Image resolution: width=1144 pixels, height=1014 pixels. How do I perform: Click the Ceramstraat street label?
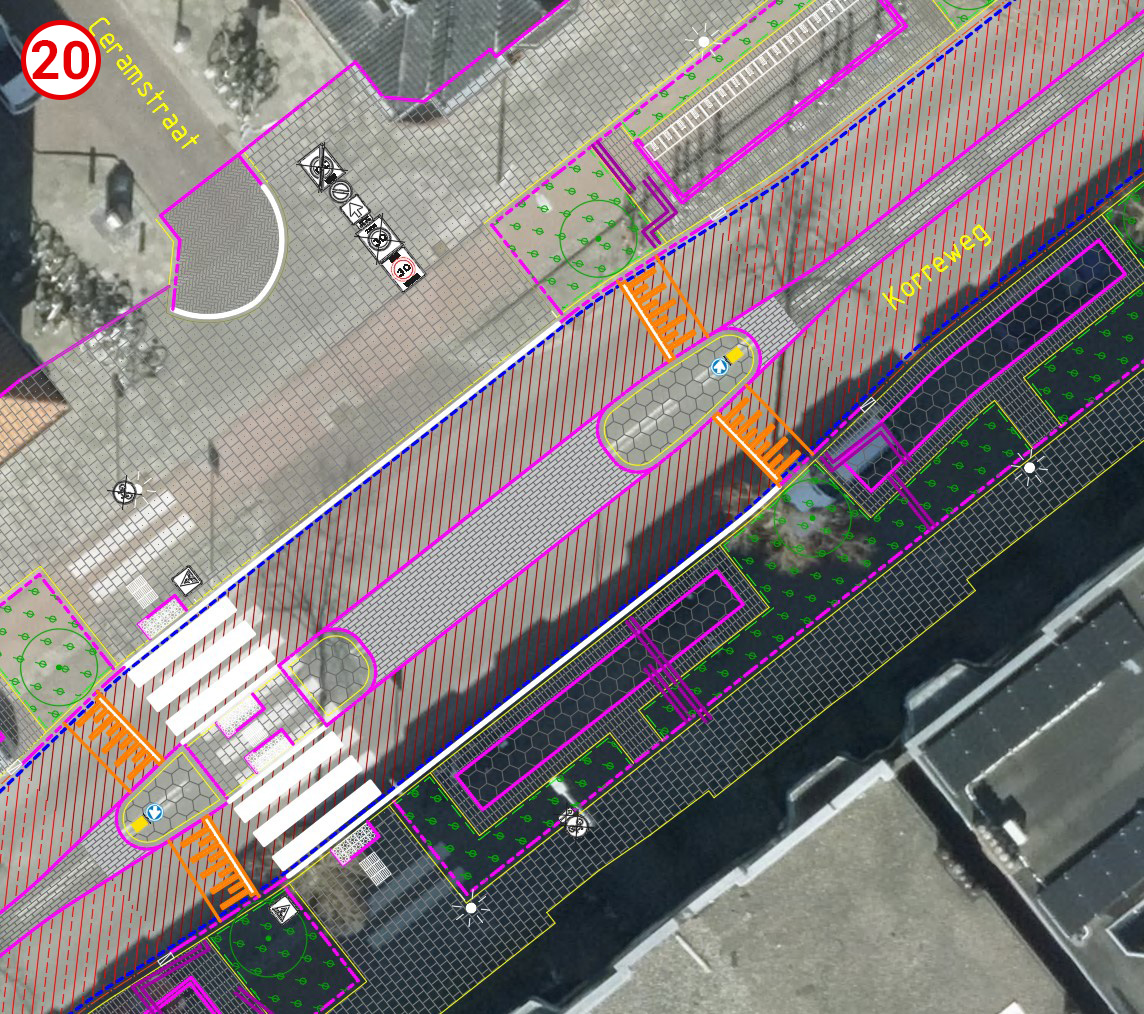(144, 82)
